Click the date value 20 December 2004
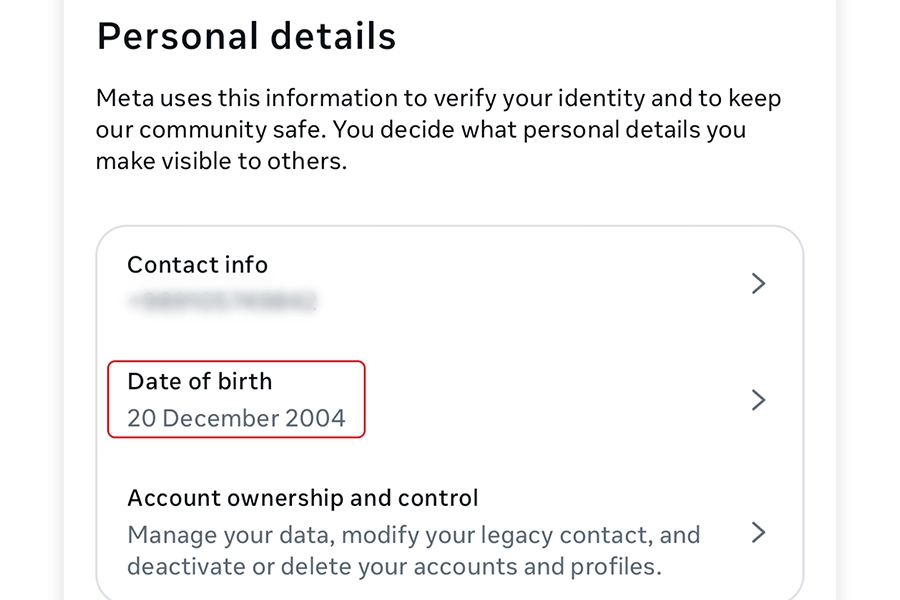Viewport: 900px width, 600px height. point(236,418)
